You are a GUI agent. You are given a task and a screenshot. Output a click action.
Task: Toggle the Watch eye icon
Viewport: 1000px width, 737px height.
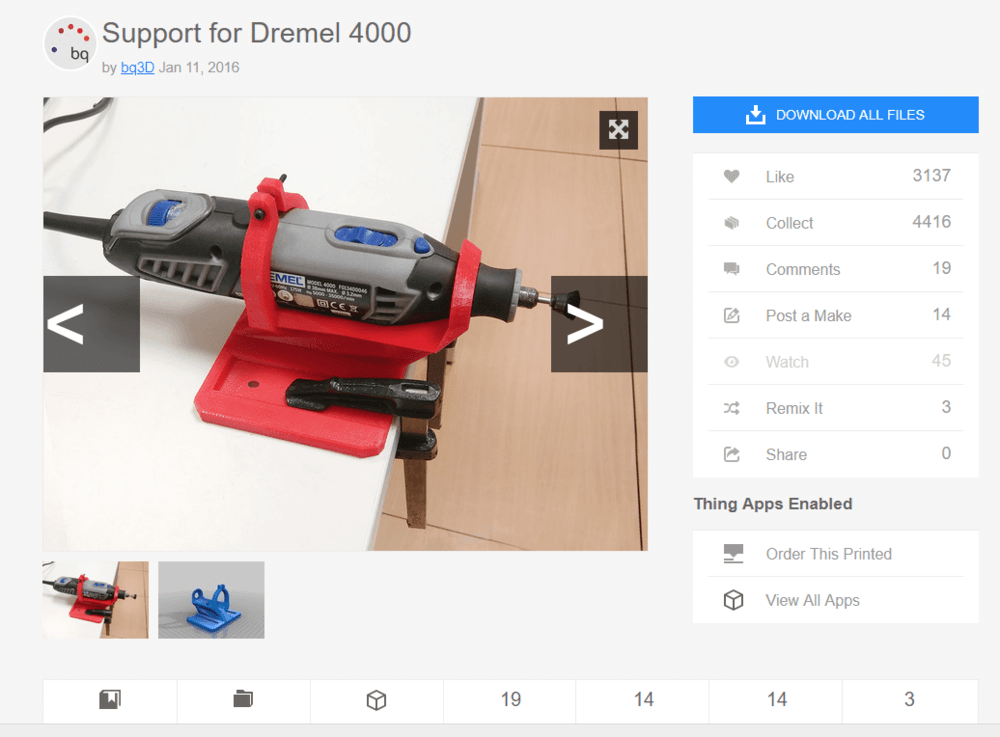tap(732, 362)
